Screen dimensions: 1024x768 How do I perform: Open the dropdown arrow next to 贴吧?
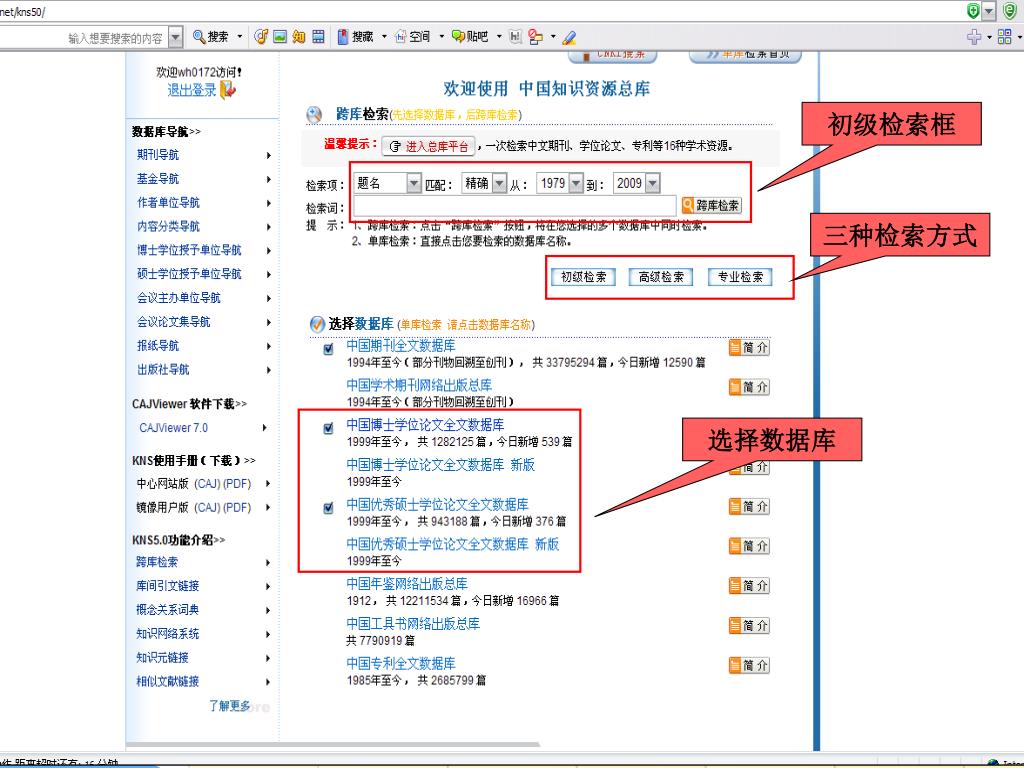coord(498,37)
